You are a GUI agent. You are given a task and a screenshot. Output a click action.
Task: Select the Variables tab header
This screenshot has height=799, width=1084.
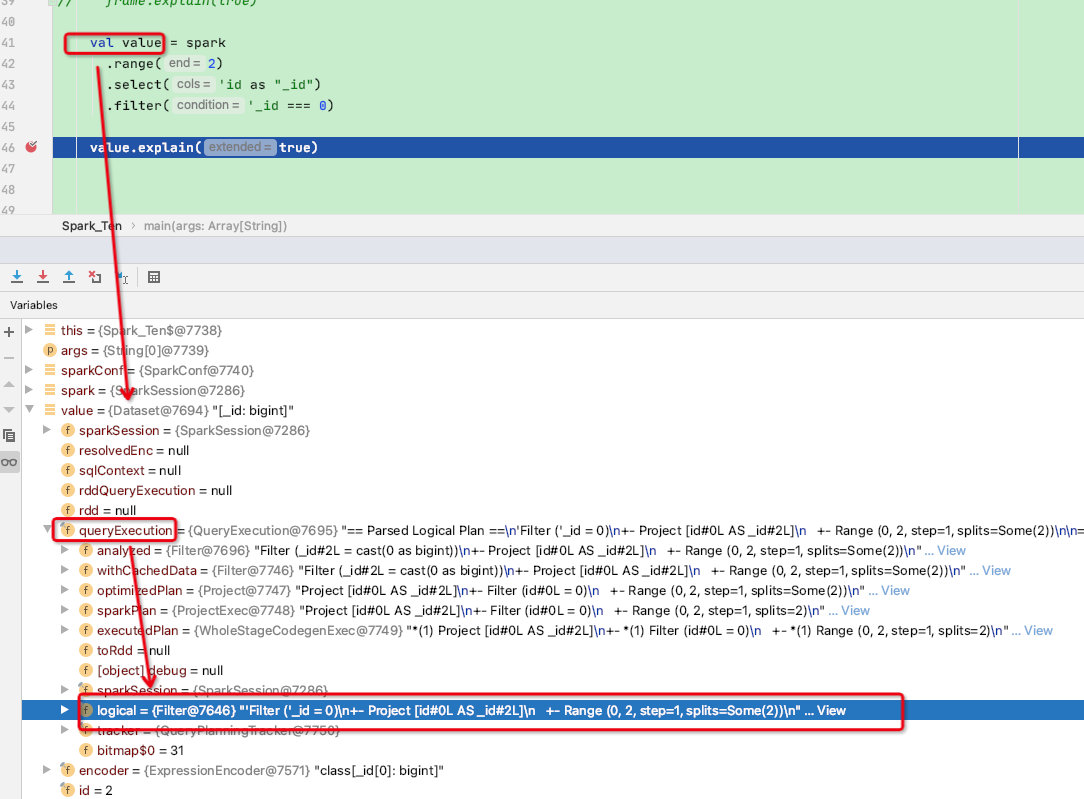34,305
